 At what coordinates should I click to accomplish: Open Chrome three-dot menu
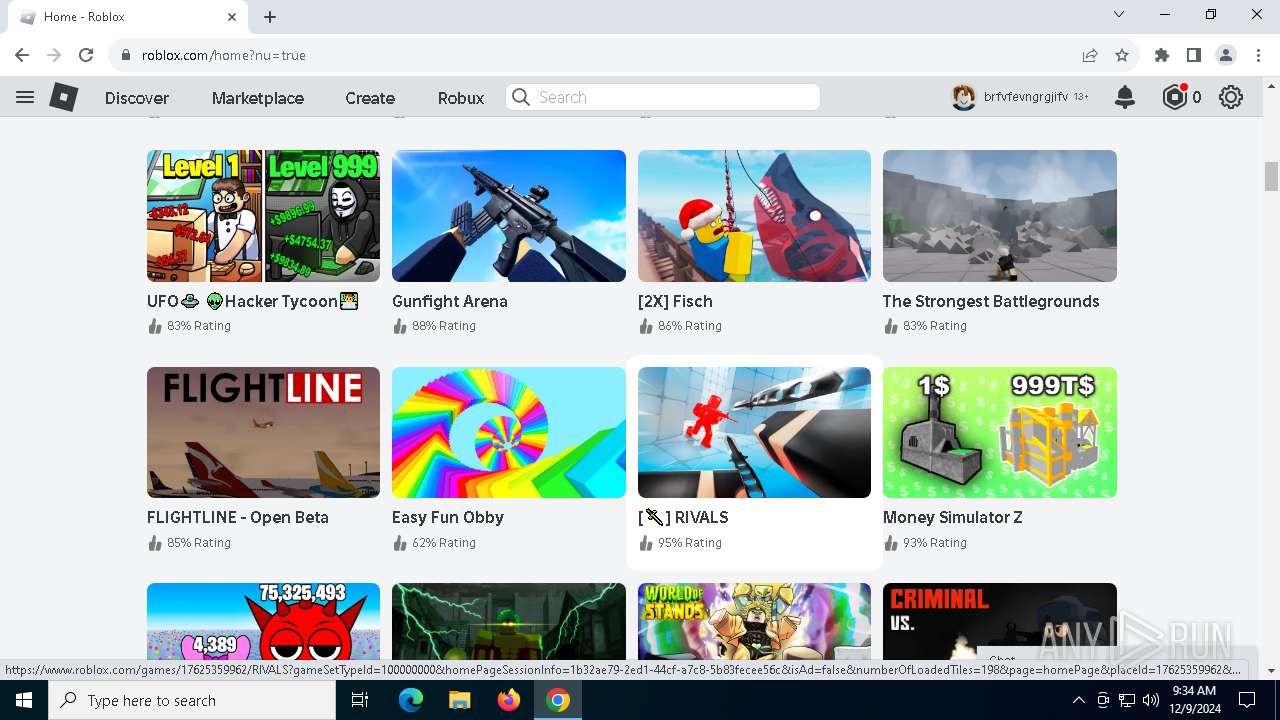(x=1258, y=55)
